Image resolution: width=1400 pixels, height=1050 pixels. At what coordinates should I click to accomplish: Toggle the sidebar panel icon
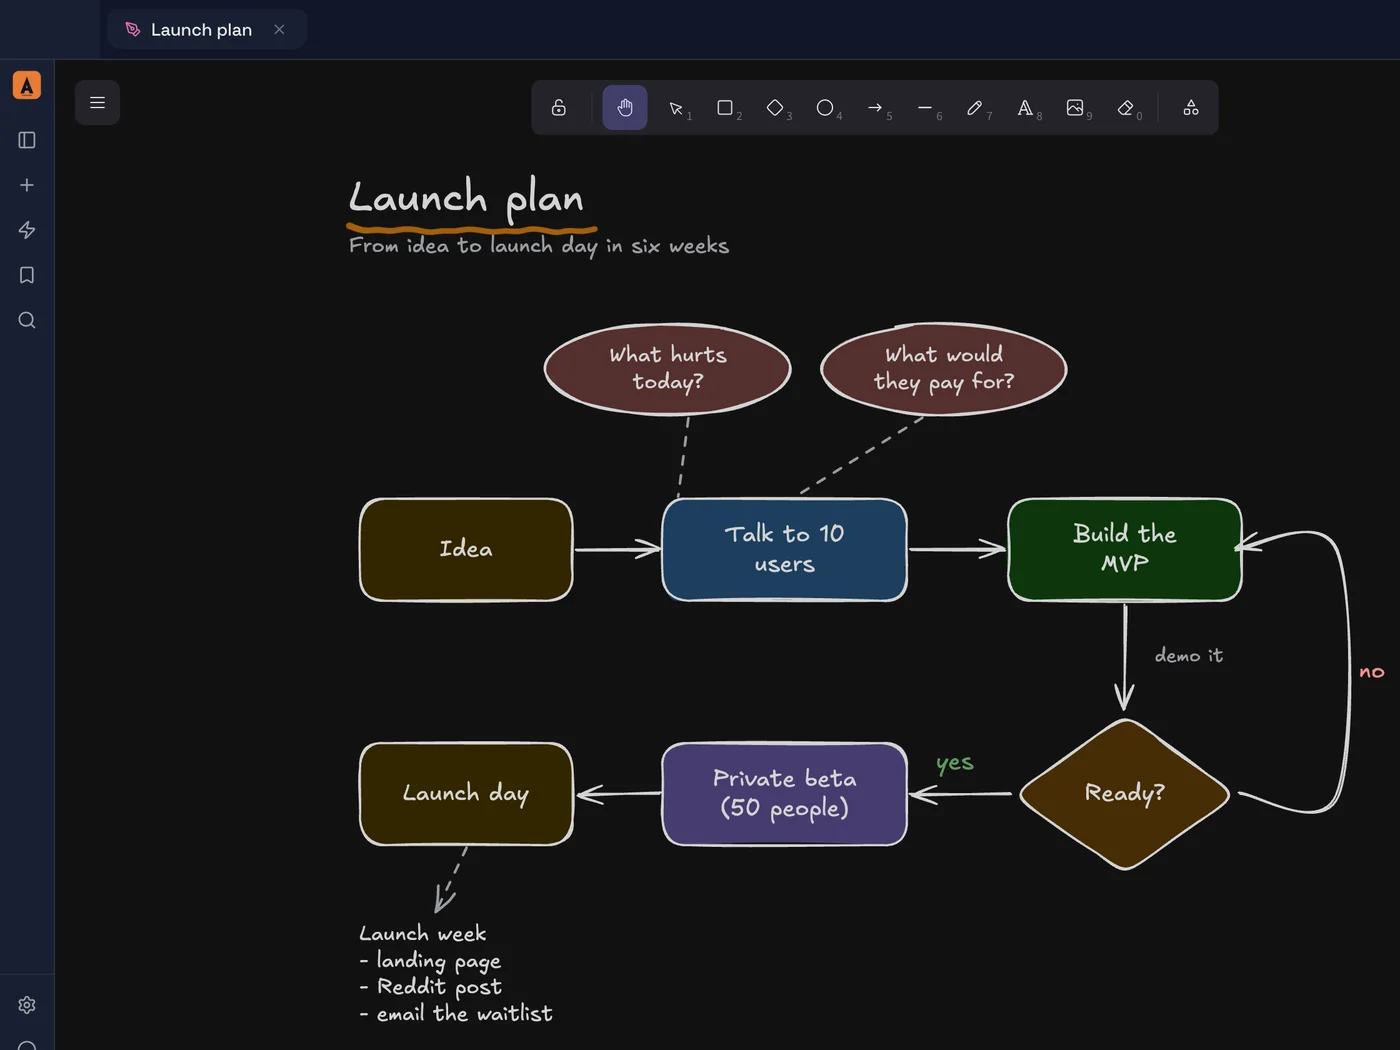tap(27, 140)
